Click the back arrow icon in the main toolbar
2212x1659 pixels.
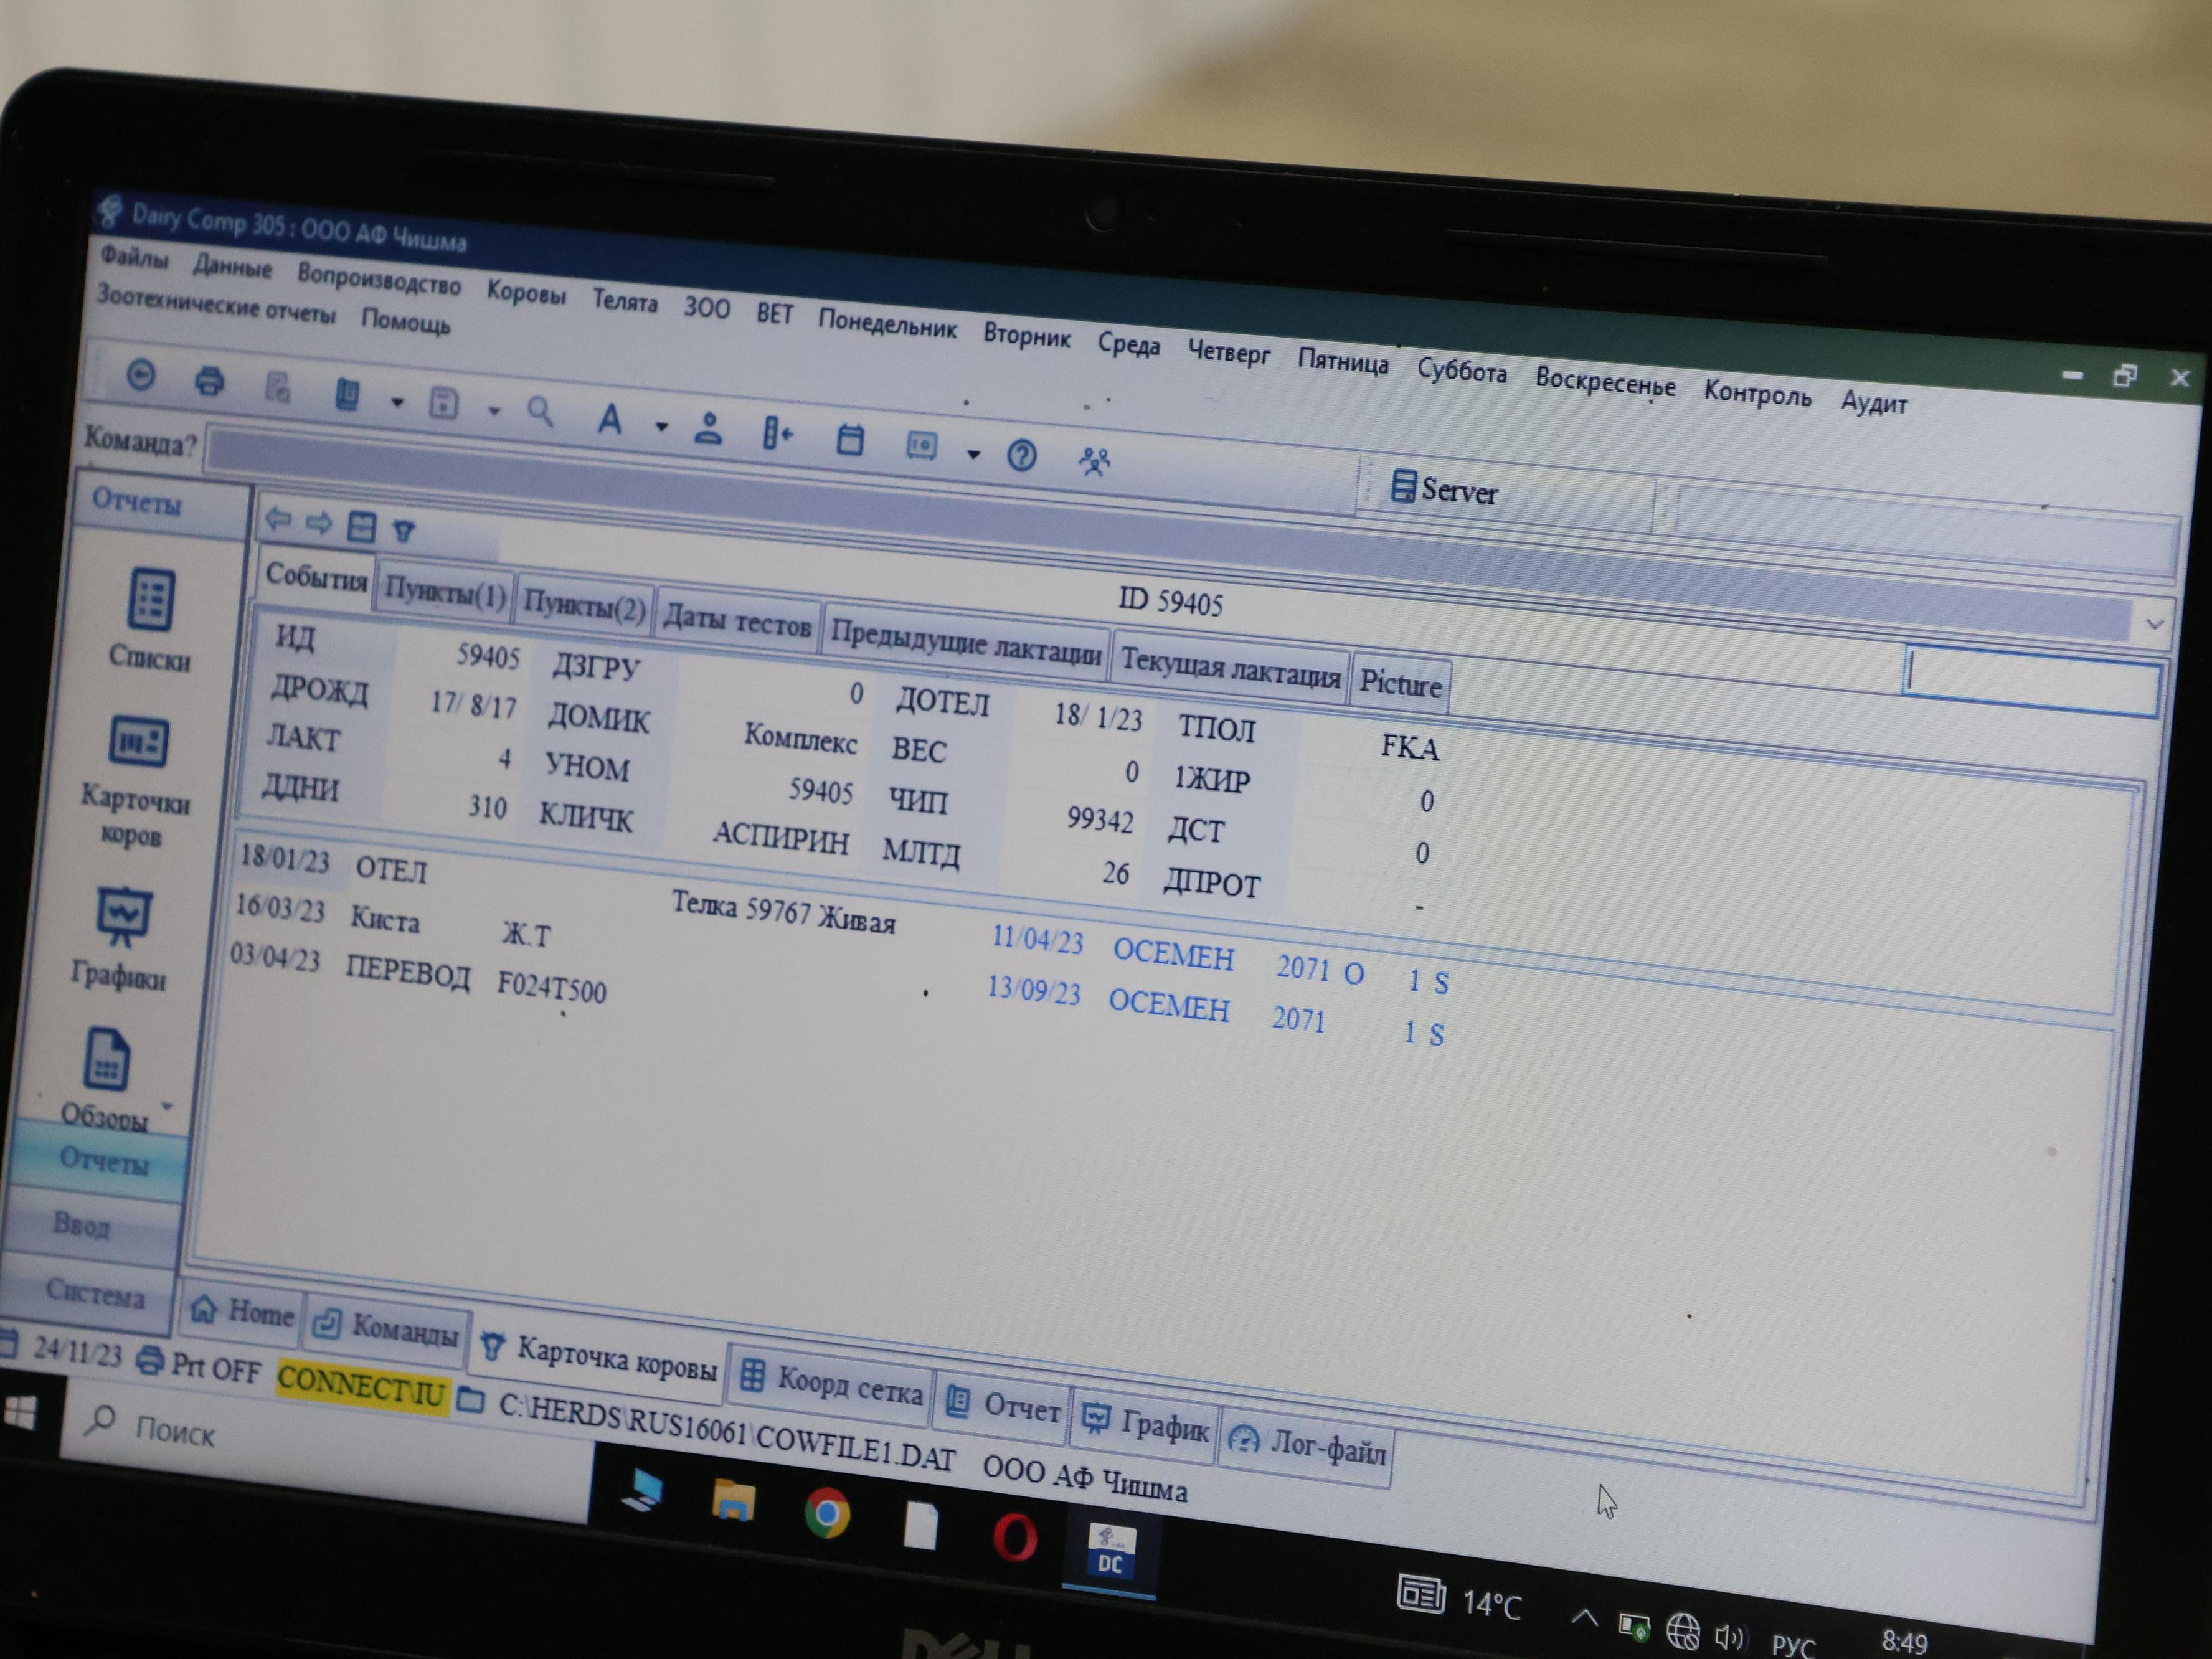(141, 376)
